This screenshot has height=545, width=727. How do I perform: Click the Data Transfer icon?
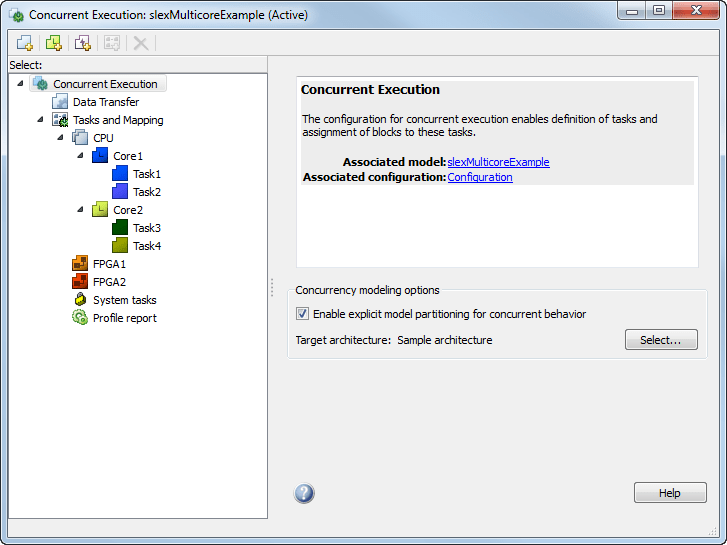(x=60, y=102)
